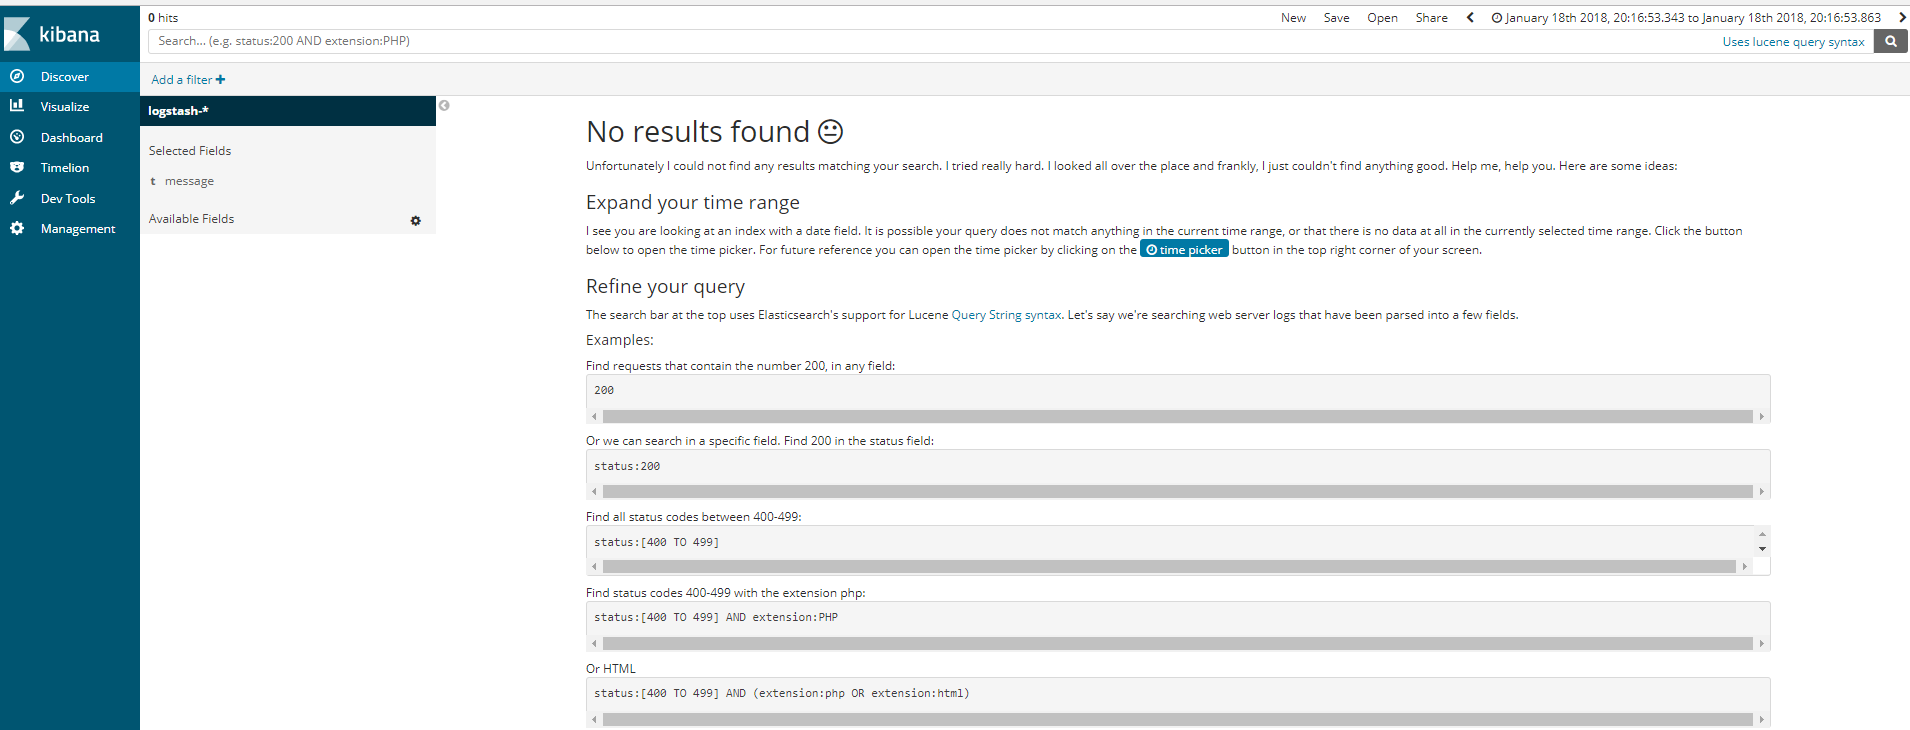
Task: Select the message field in Selected Fields
Action: (x=189, y=181)
